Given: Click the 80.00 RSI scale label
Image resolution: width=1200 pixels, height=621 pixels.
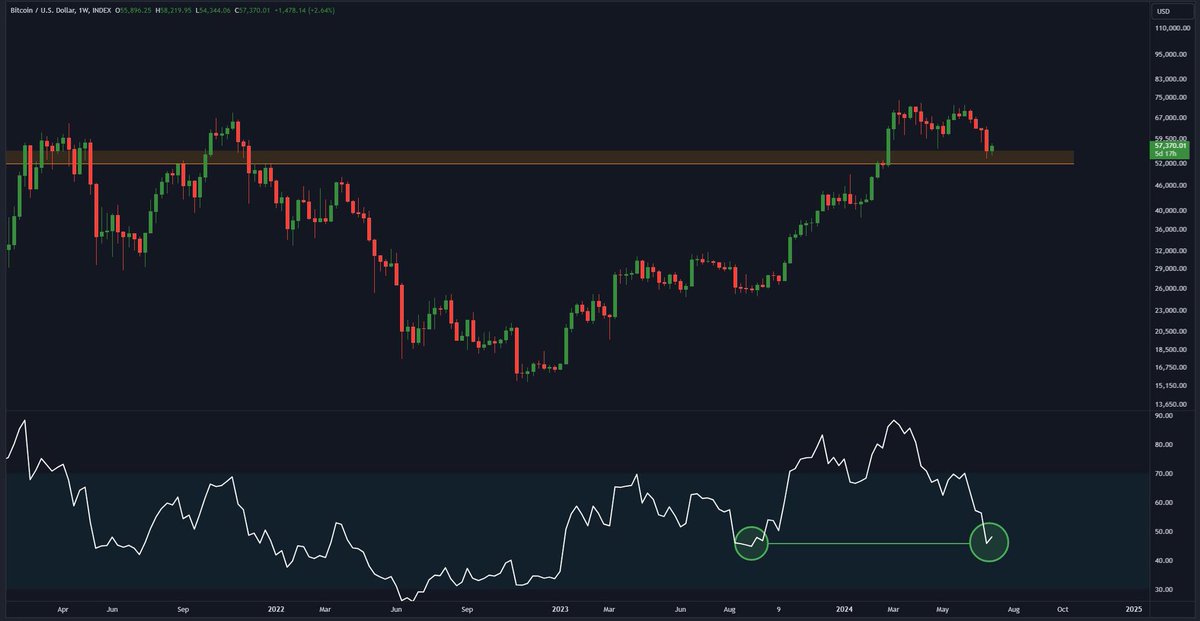Looking at the screenshot, I should click(1164, 444).
